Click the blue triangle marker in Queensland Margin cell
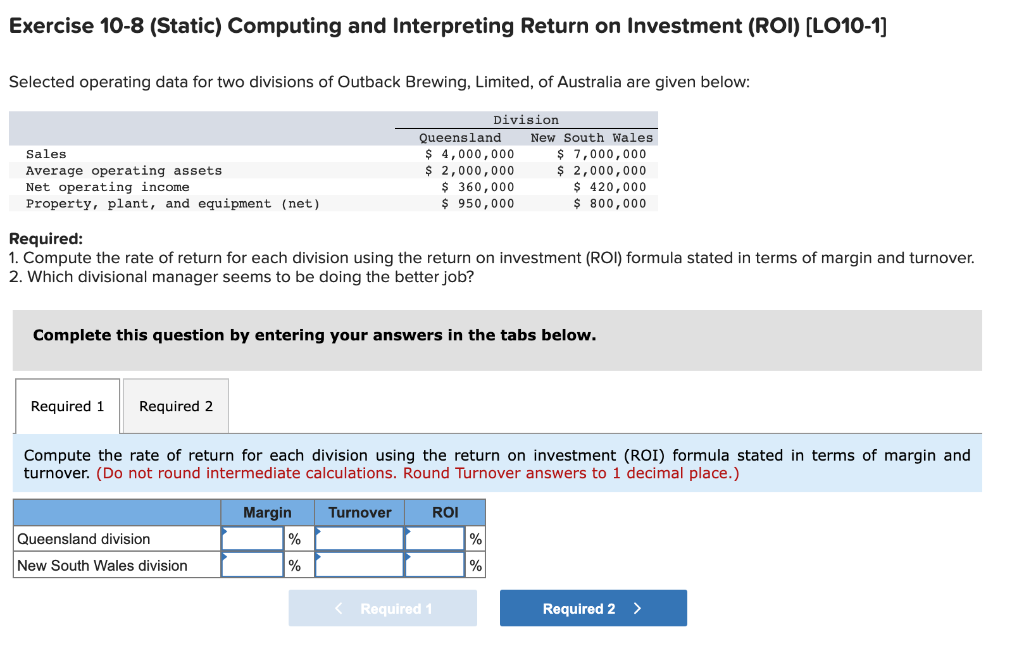The image size is (1024, 658). (226, 530)
